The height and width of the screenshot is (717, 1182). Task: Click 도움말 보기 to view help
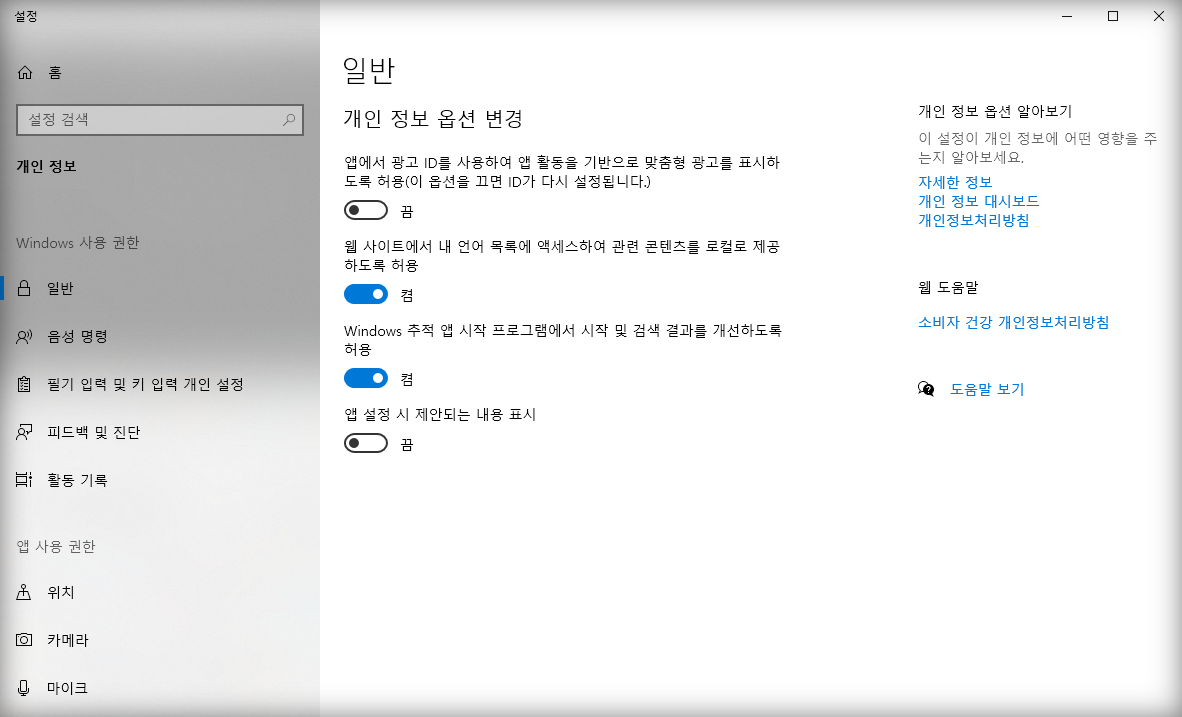[x=985, y=389]
